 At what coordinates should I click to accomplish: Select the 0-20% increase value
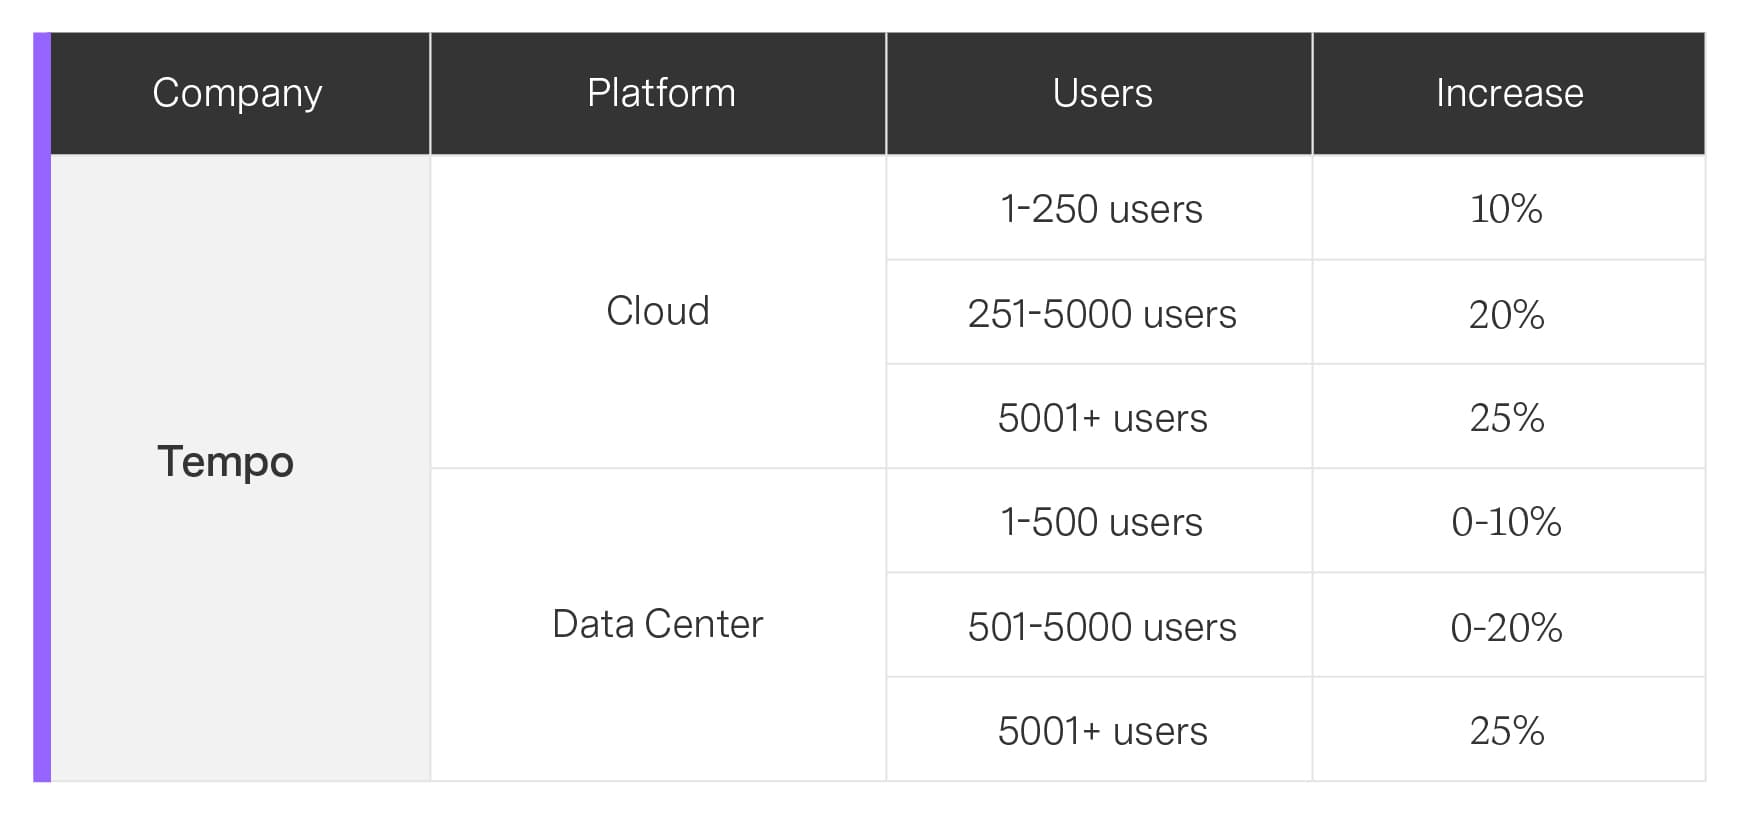(1506, 628)
